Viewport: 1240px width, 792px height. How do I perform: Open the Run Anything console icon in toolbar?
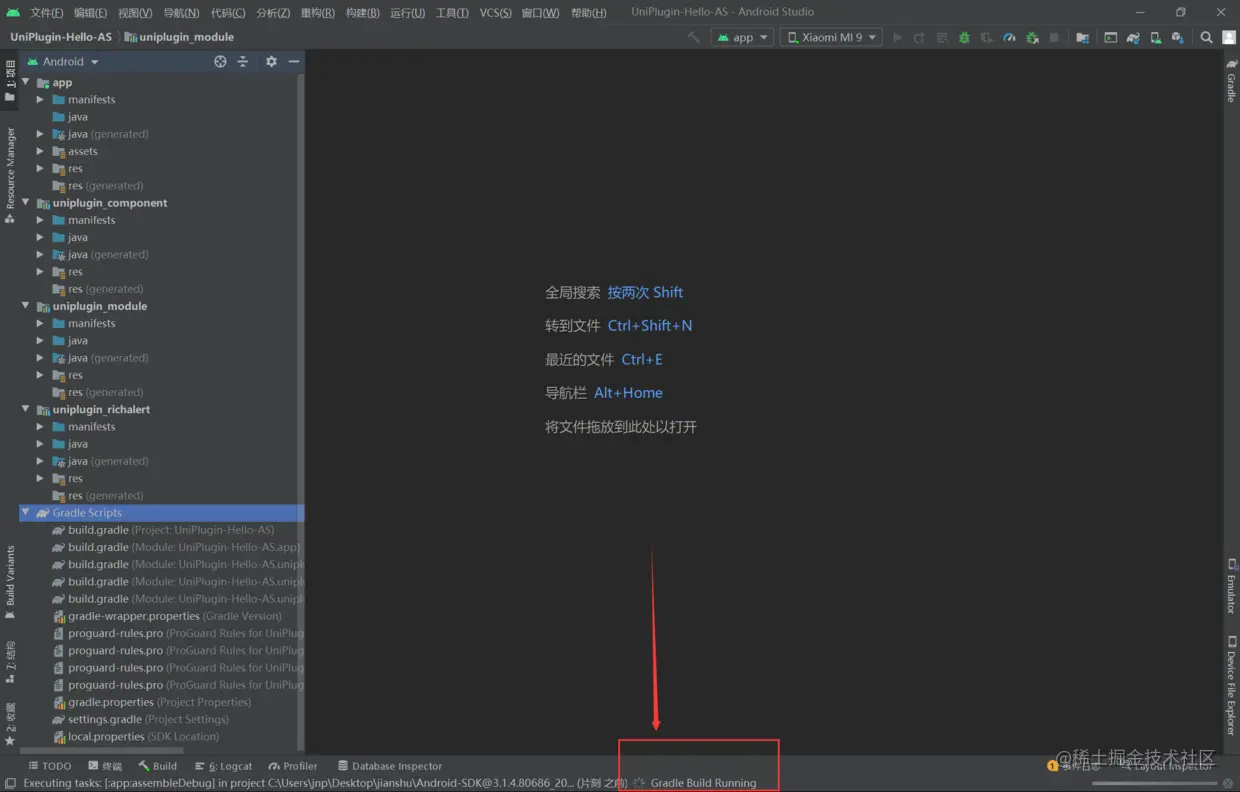click(1110, 37)
